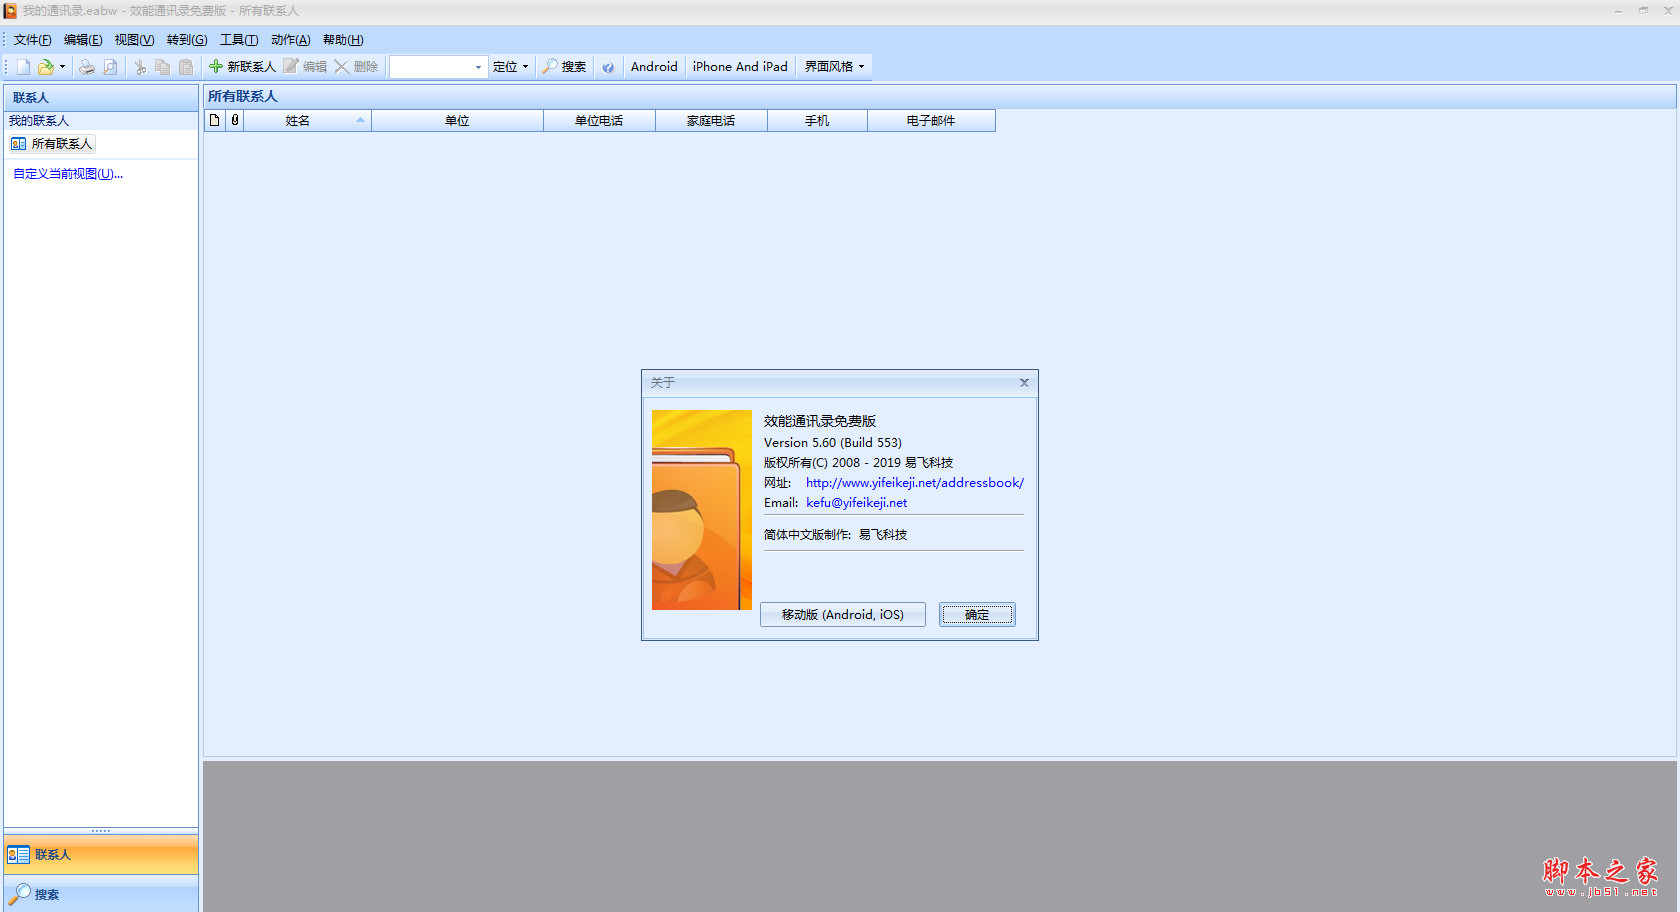Close the 关于 dialog with X
This screenshot has height=912, width=1680.
pyautogui.click(x=1024, y=383)
